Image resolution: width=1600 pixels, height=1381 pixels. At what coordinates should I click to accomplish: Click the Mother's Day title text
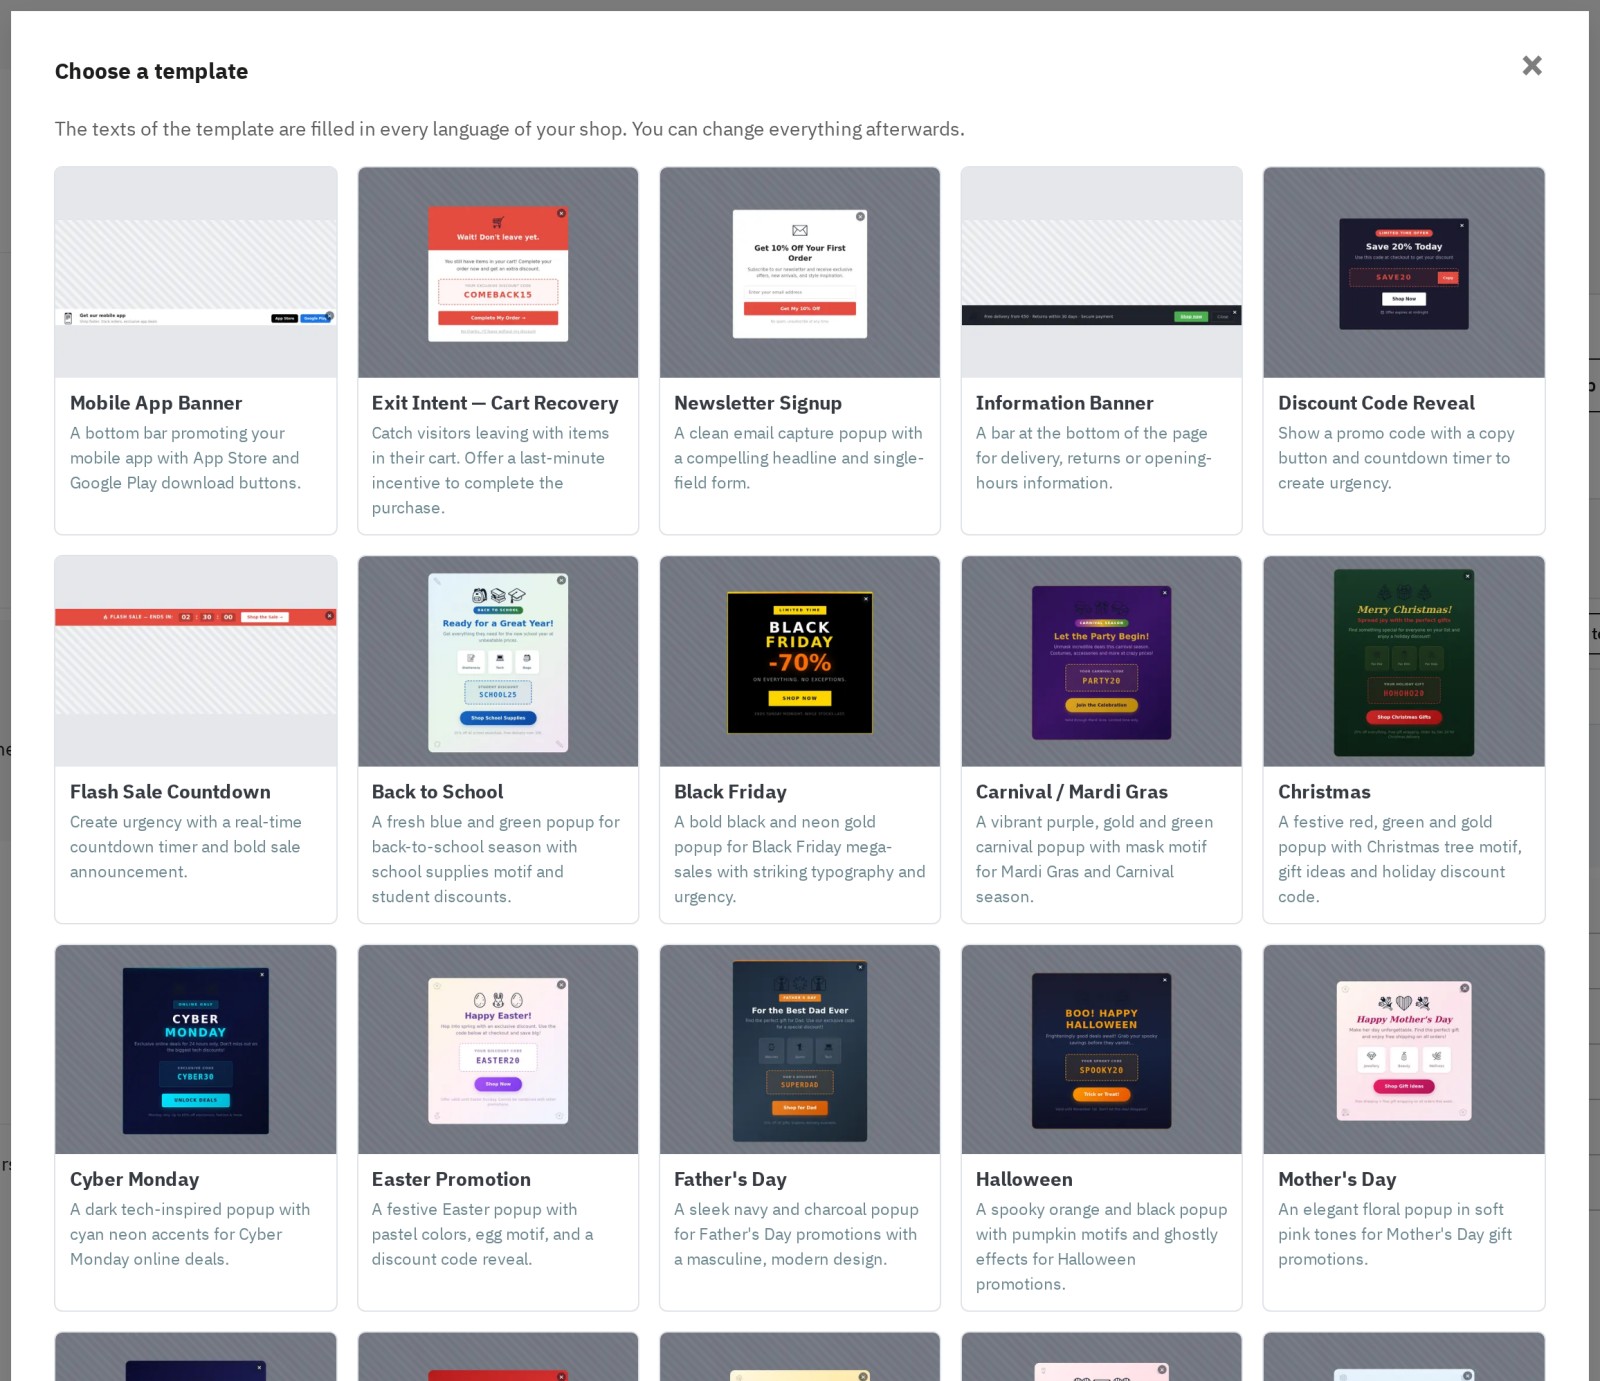pyautogui.click(x=1337, y=1180)
